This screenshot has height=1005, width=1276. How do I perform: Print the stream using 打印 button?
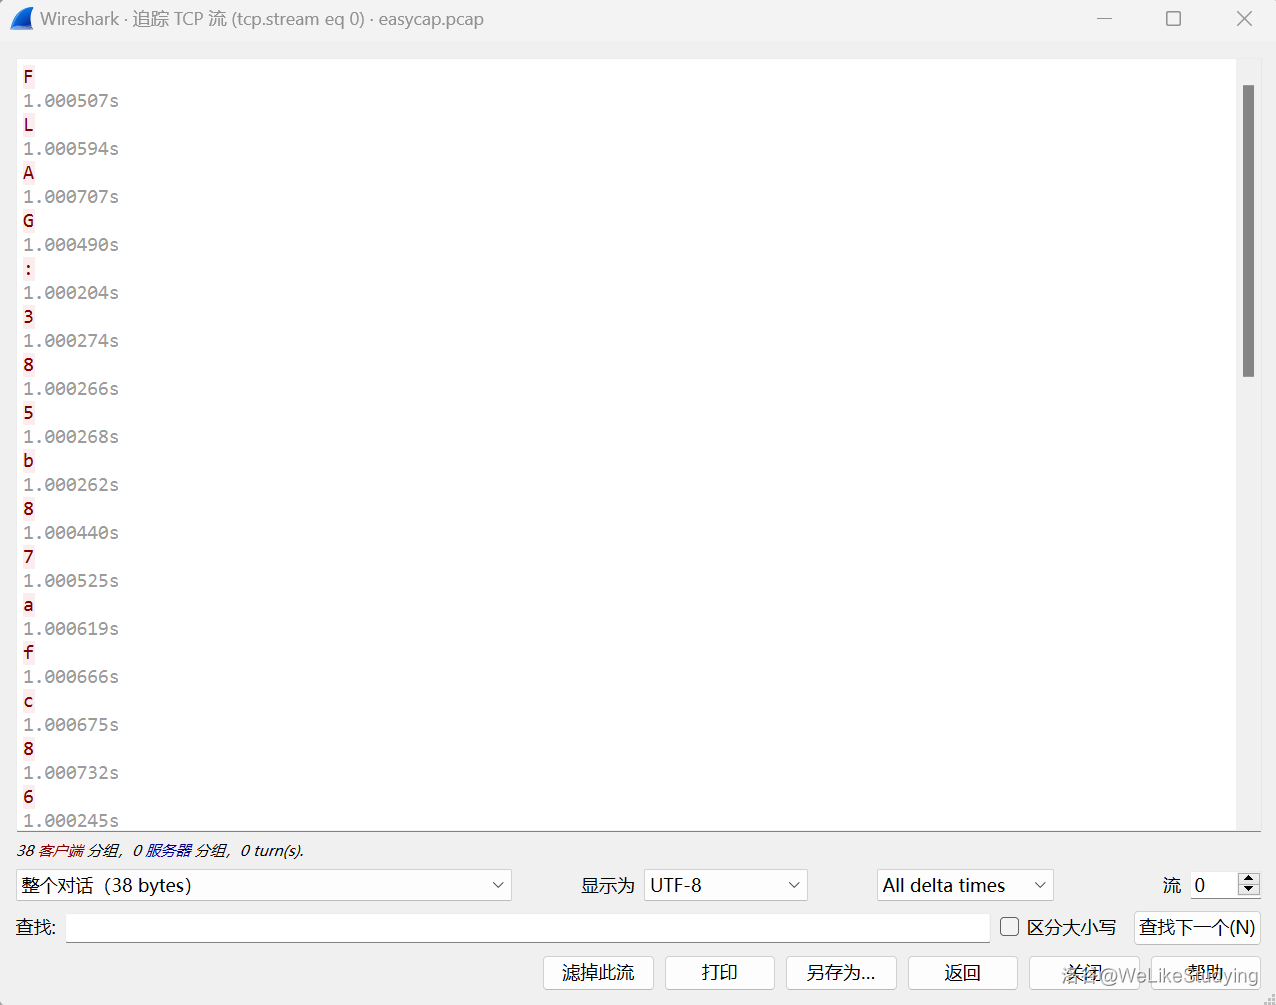click(719, 973)
